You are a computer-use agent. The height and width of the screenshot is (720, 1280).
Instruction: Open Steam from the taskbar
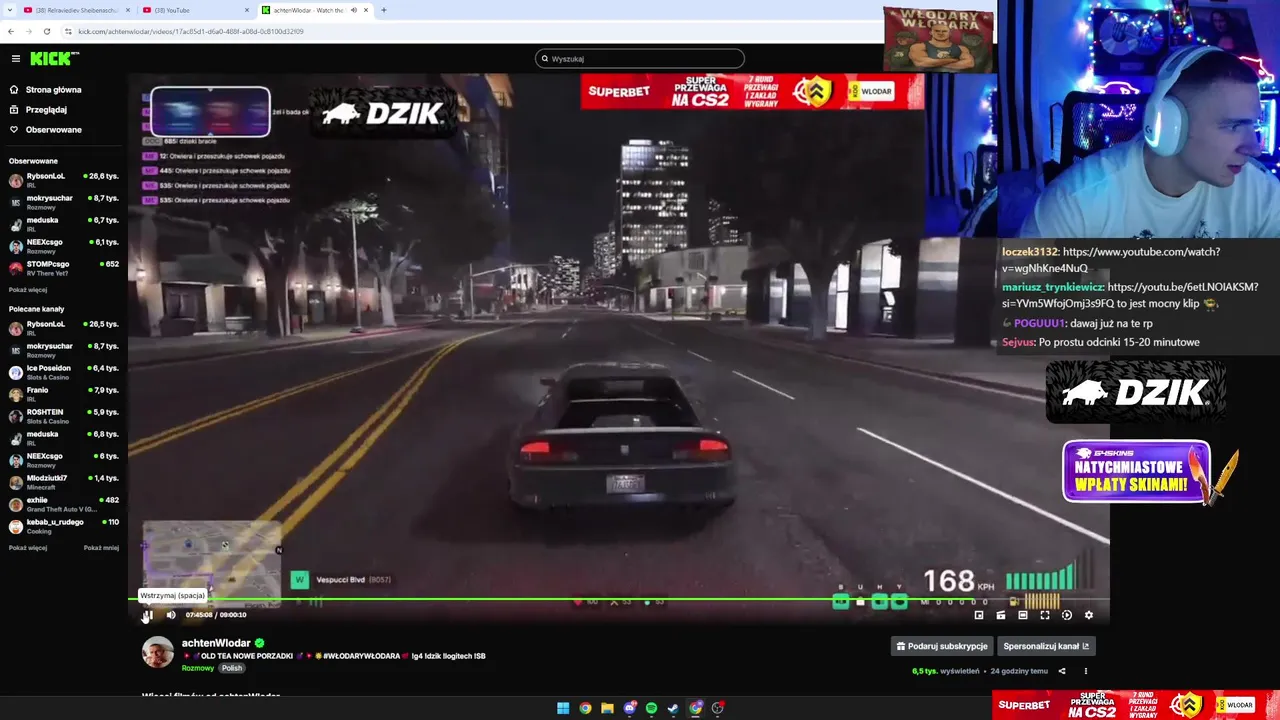(674, 708)
